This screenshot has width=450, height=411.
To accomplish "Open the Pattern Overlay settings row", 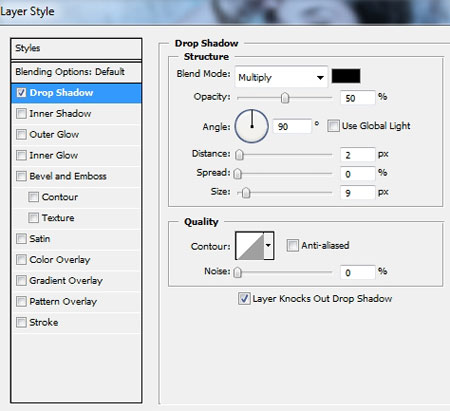I will coord(76,301).
